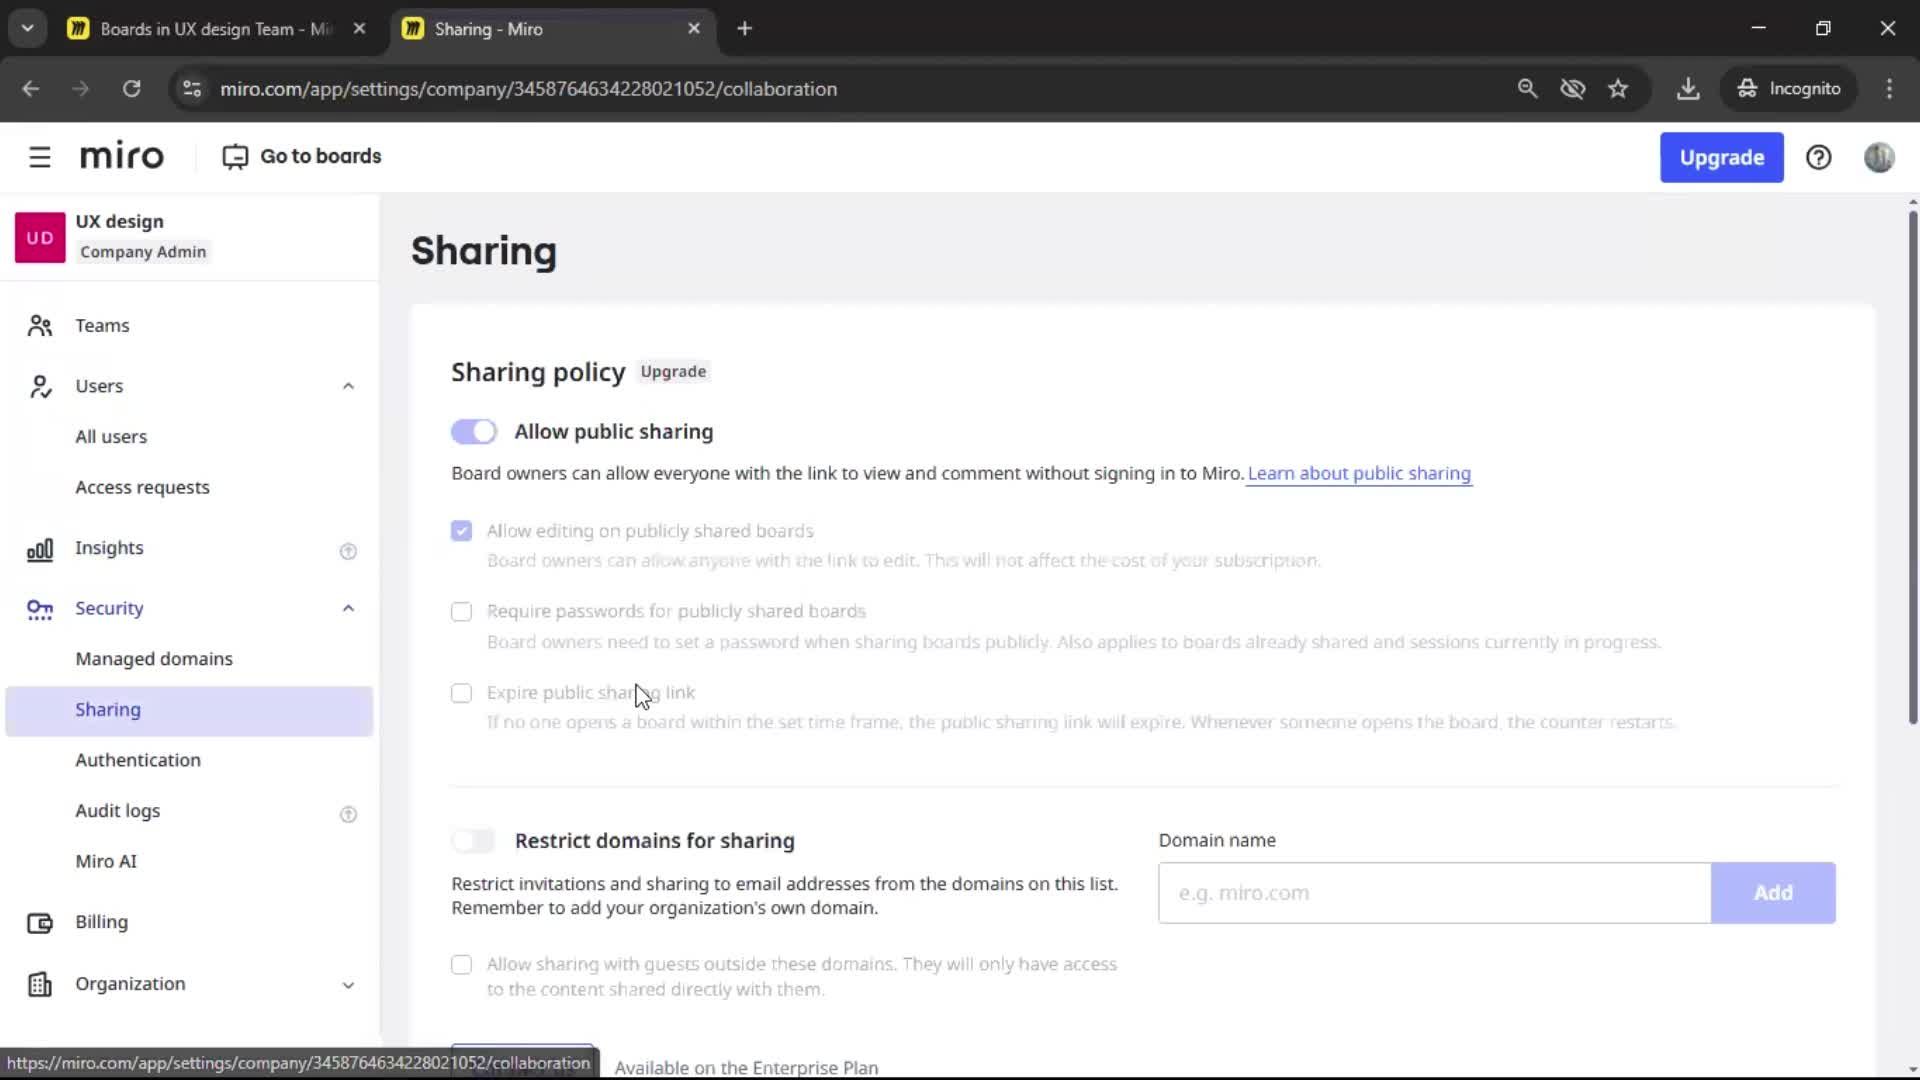Click the browser reload icon
The height and width of the screenshot is (1080, 1920).
click(x=131, y=89)
